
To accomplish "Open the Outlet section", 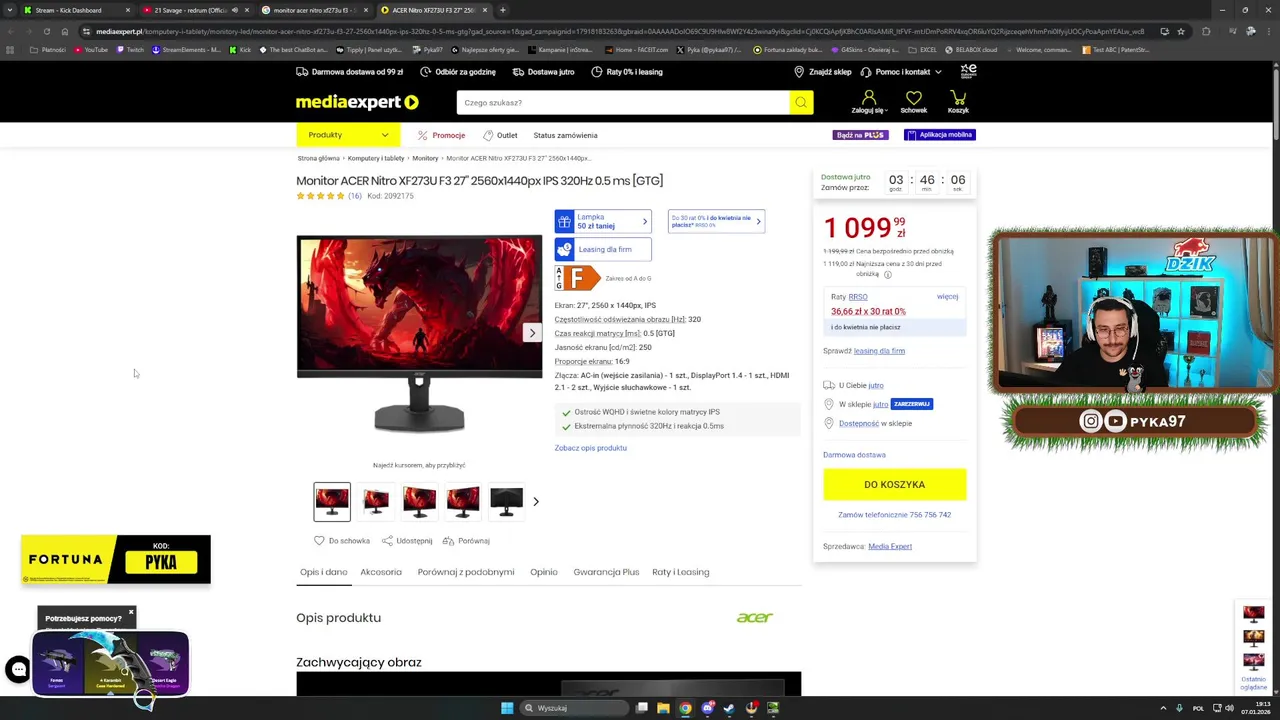I will pos(500,135).
